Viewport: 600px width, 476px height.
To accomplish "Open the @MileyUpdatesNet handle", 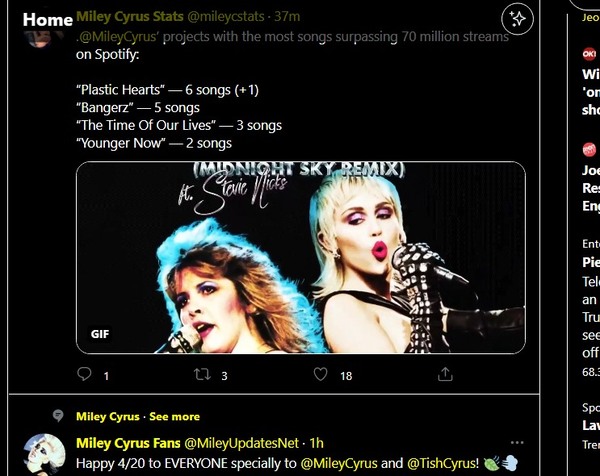I will 241,443.
